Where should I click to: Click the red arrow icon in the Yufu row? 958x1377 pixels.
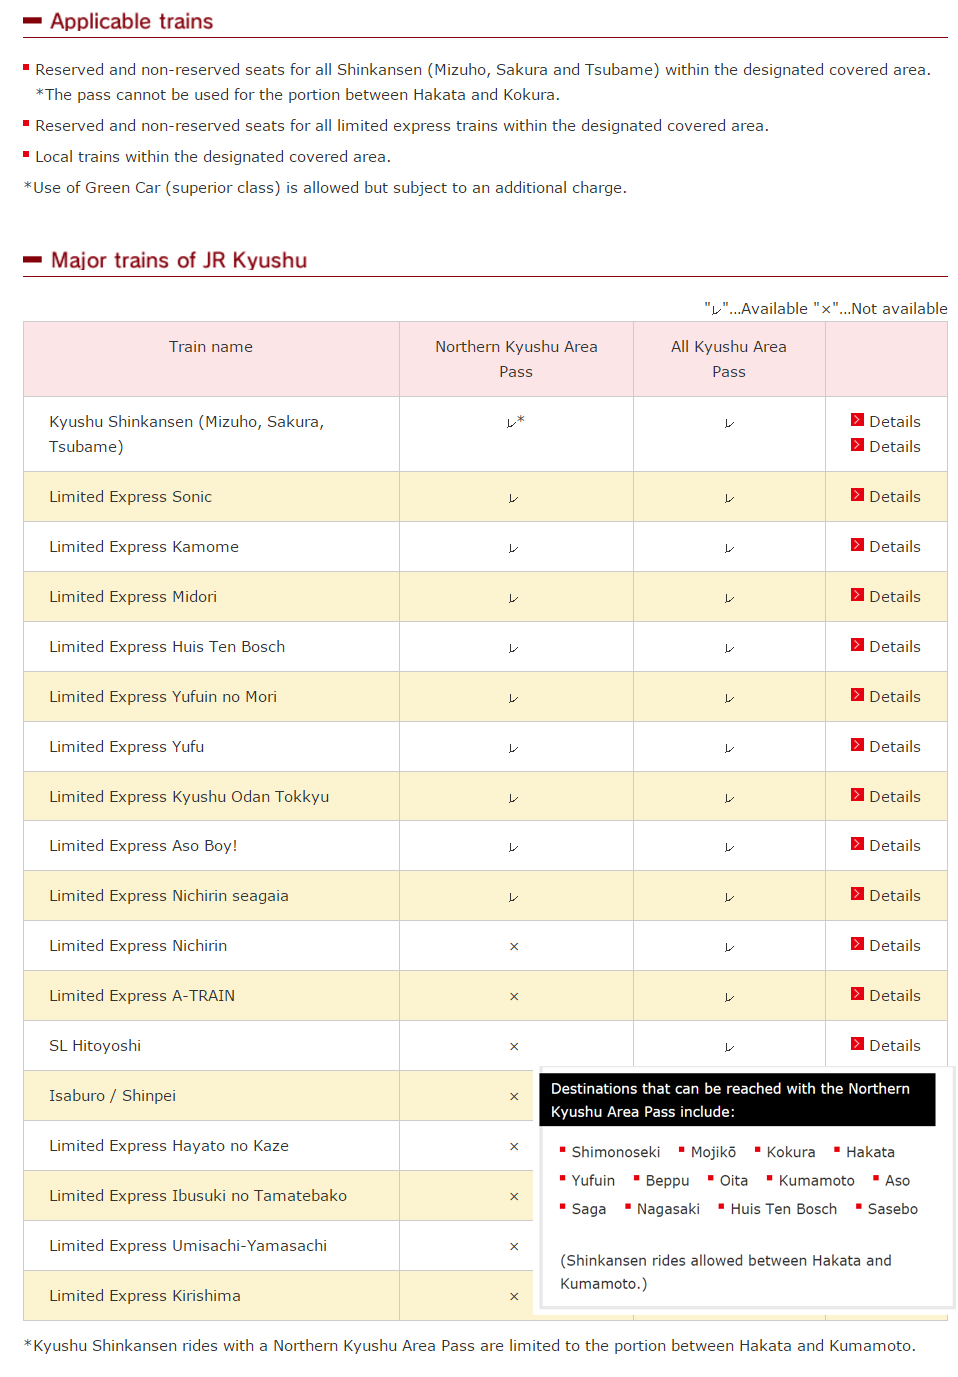pos(857,745)
